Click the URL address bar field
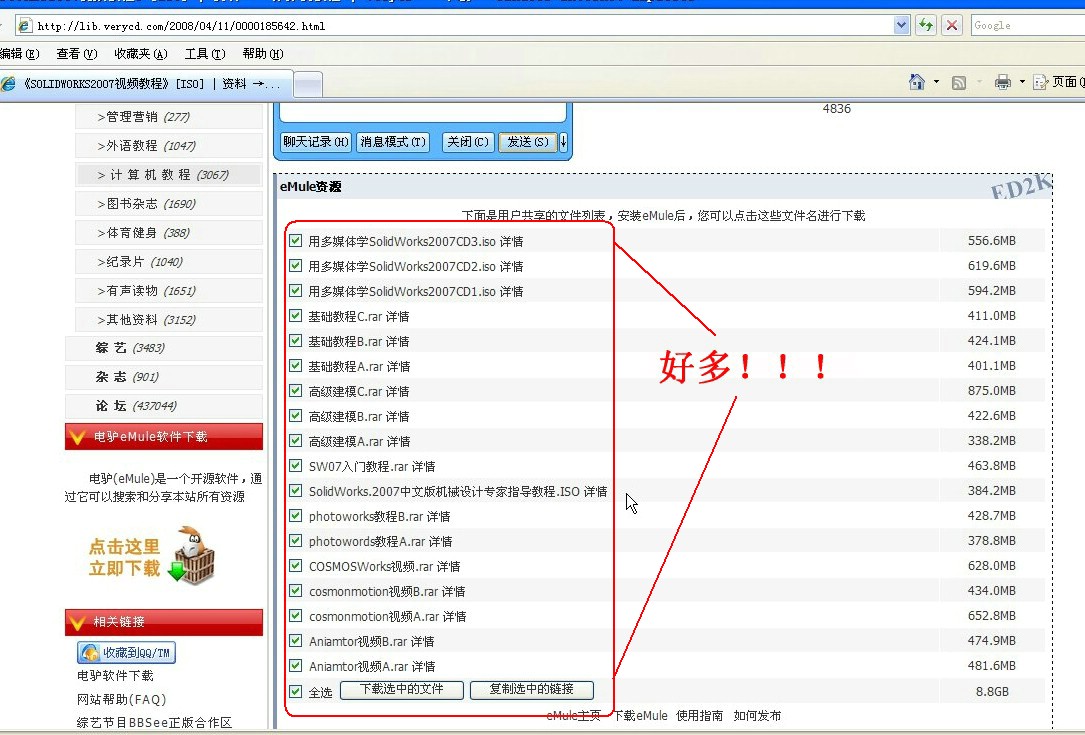The width and height of the screenshot is (1085, 735). tap(462, 26)
